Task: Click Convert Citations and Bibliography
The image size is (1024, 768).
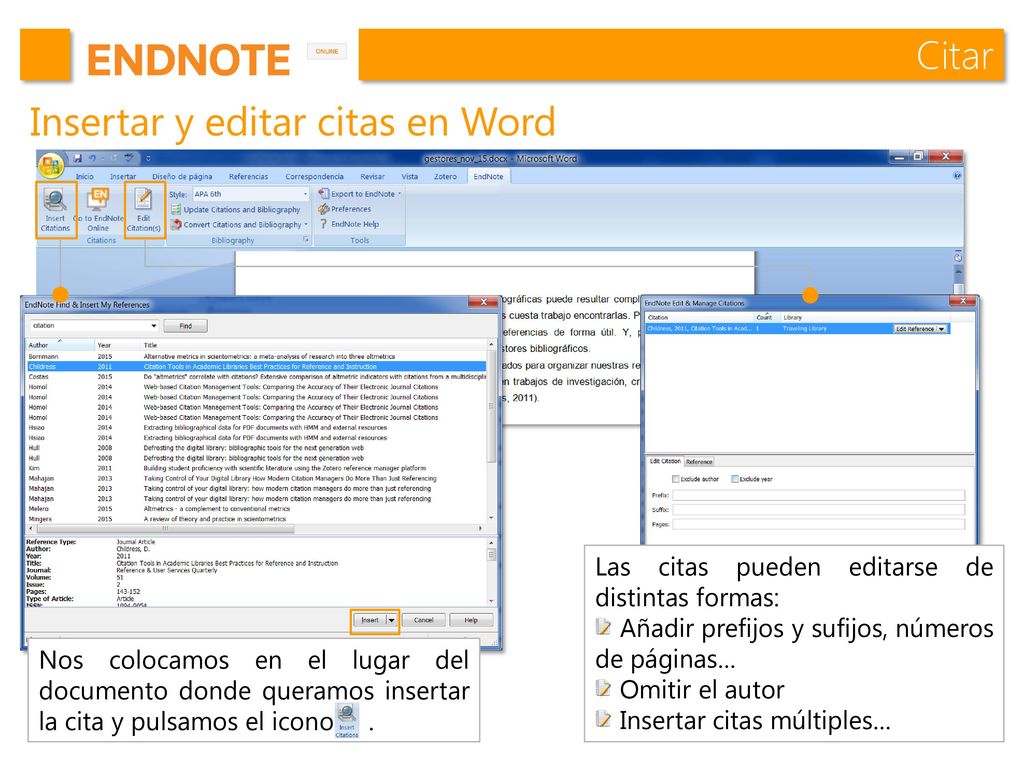Action: click(238, 225)
